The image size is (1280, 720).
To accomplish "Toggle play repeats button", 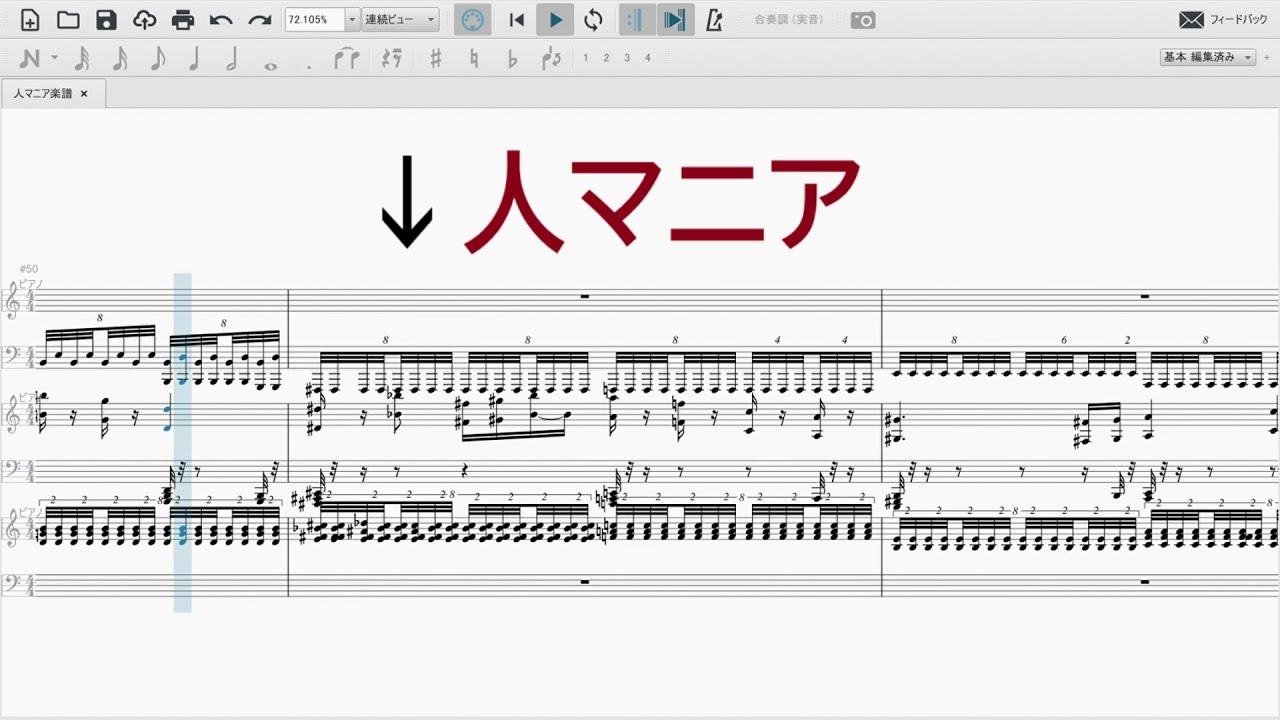I will click(x=636, y=20).
